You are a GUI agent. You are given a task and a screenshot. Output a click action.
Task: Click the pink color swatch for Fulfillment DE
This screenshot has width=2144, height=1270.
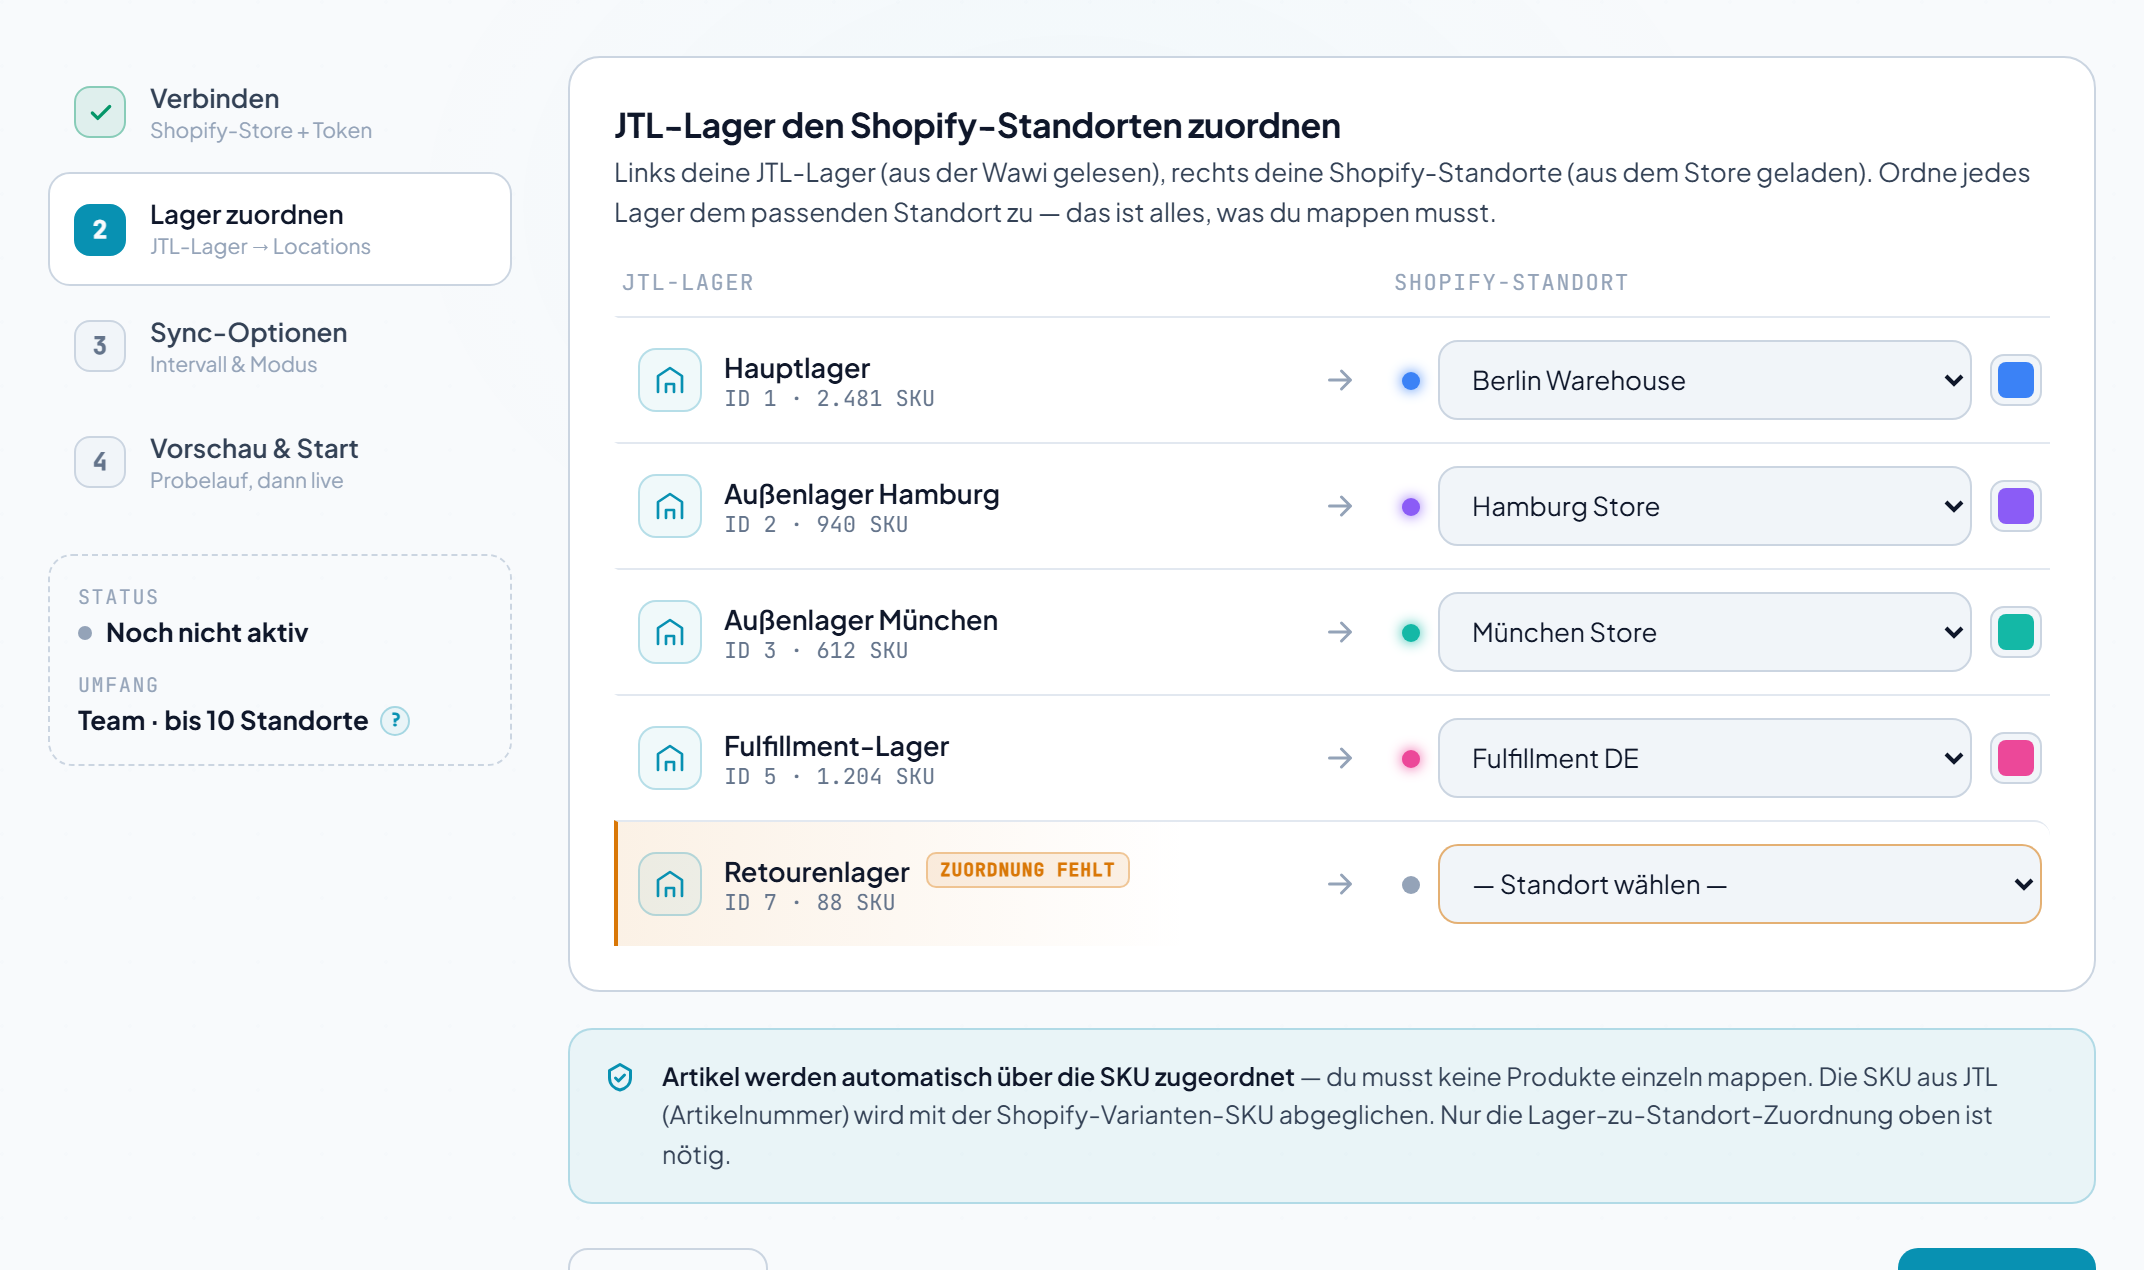2016,758
